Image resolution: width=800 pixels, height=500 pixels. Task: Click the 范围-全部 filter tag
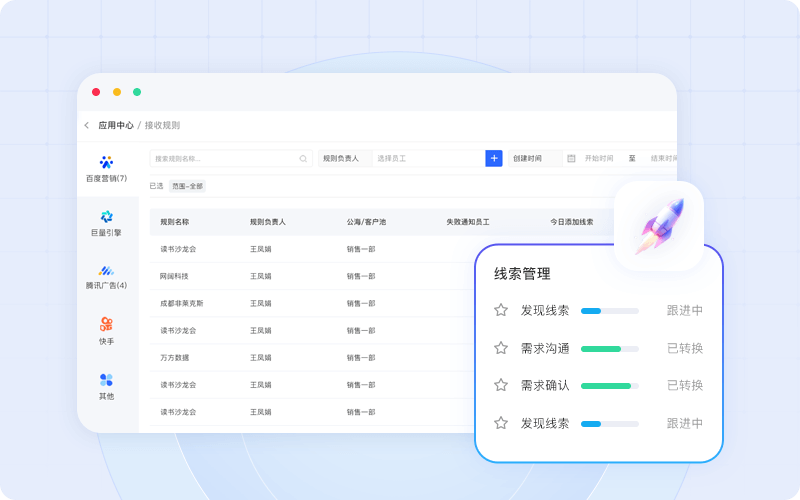(187, 186)
